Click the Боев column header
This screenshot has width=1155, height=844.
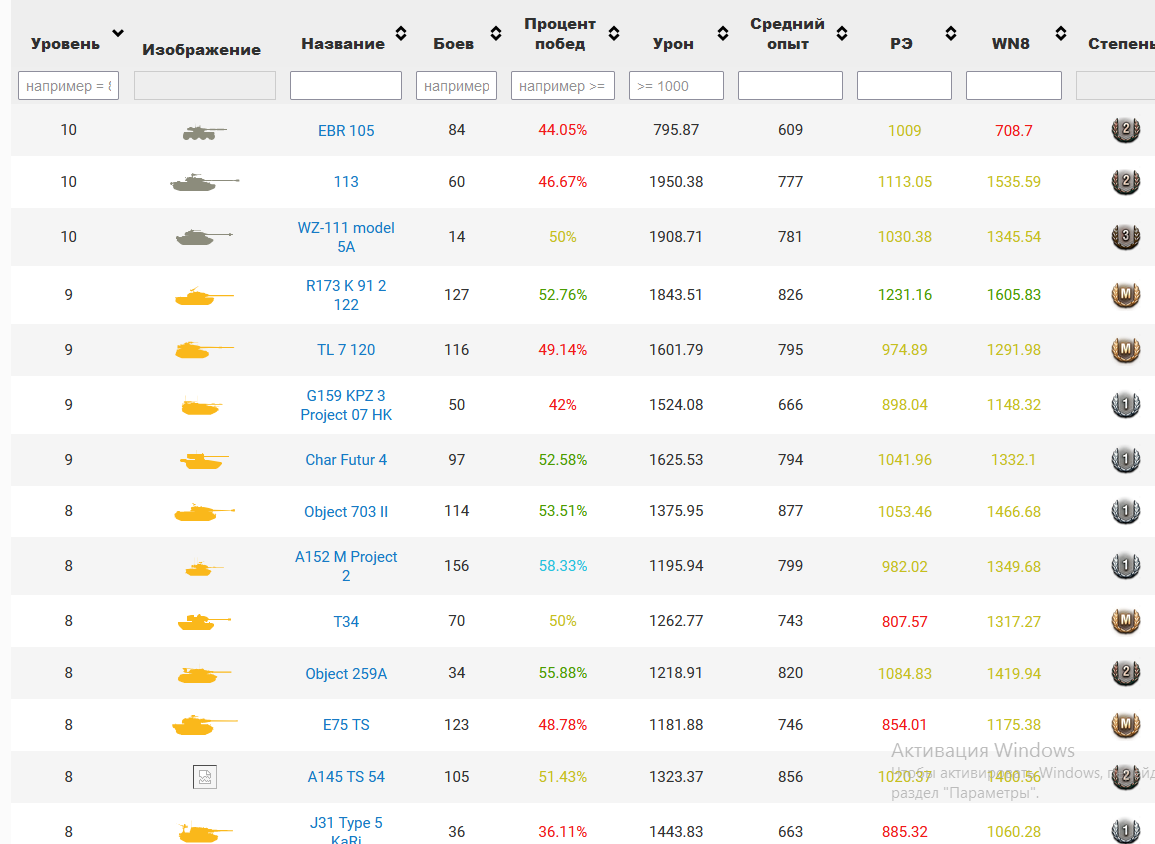pos(453,44)
